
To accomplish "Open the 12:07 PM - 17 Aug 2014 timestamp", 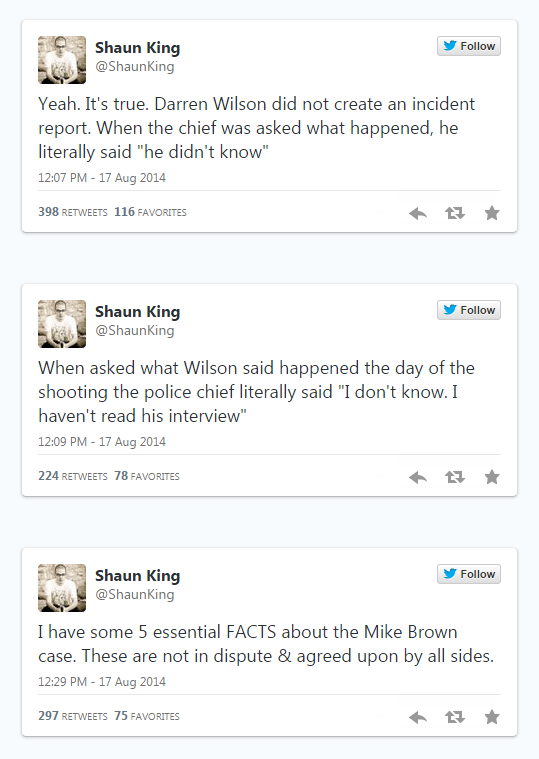I will point(102,178).
